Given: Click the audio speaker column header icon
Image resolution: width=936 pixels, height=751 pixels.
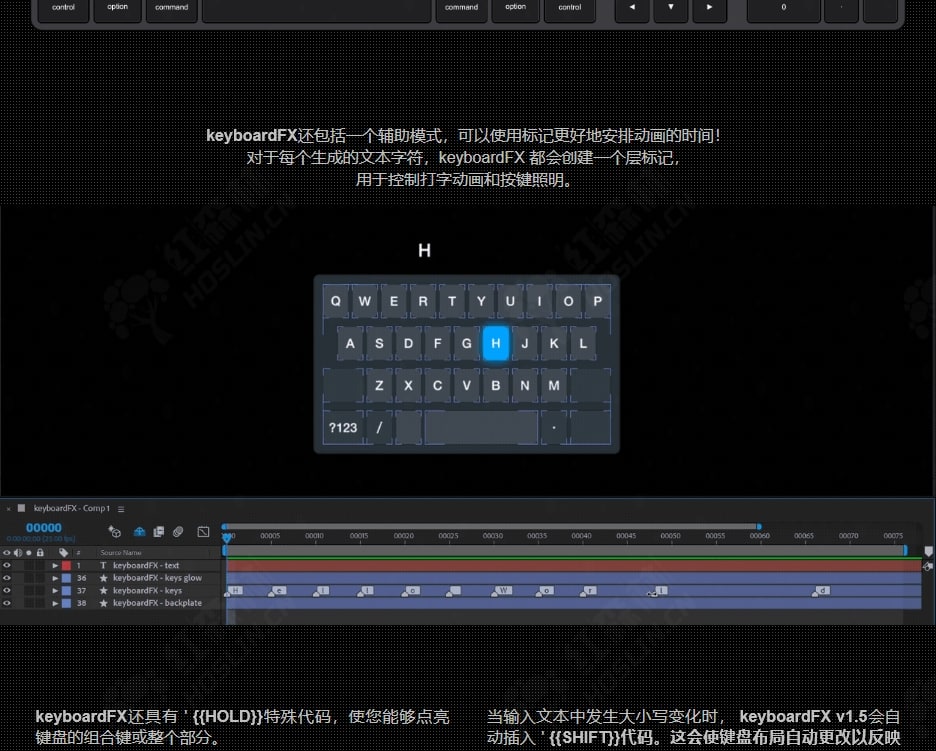Looking at the screenshot, I should tap(18, 553).
